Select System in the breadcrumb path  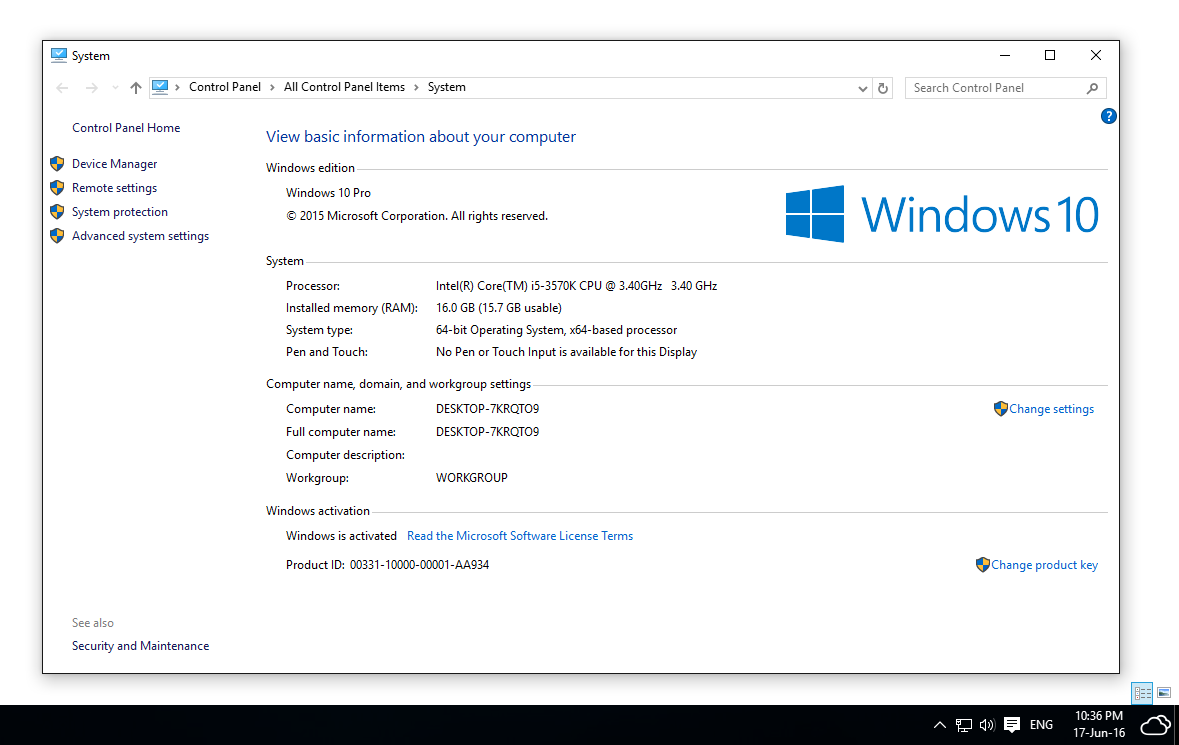447,87
